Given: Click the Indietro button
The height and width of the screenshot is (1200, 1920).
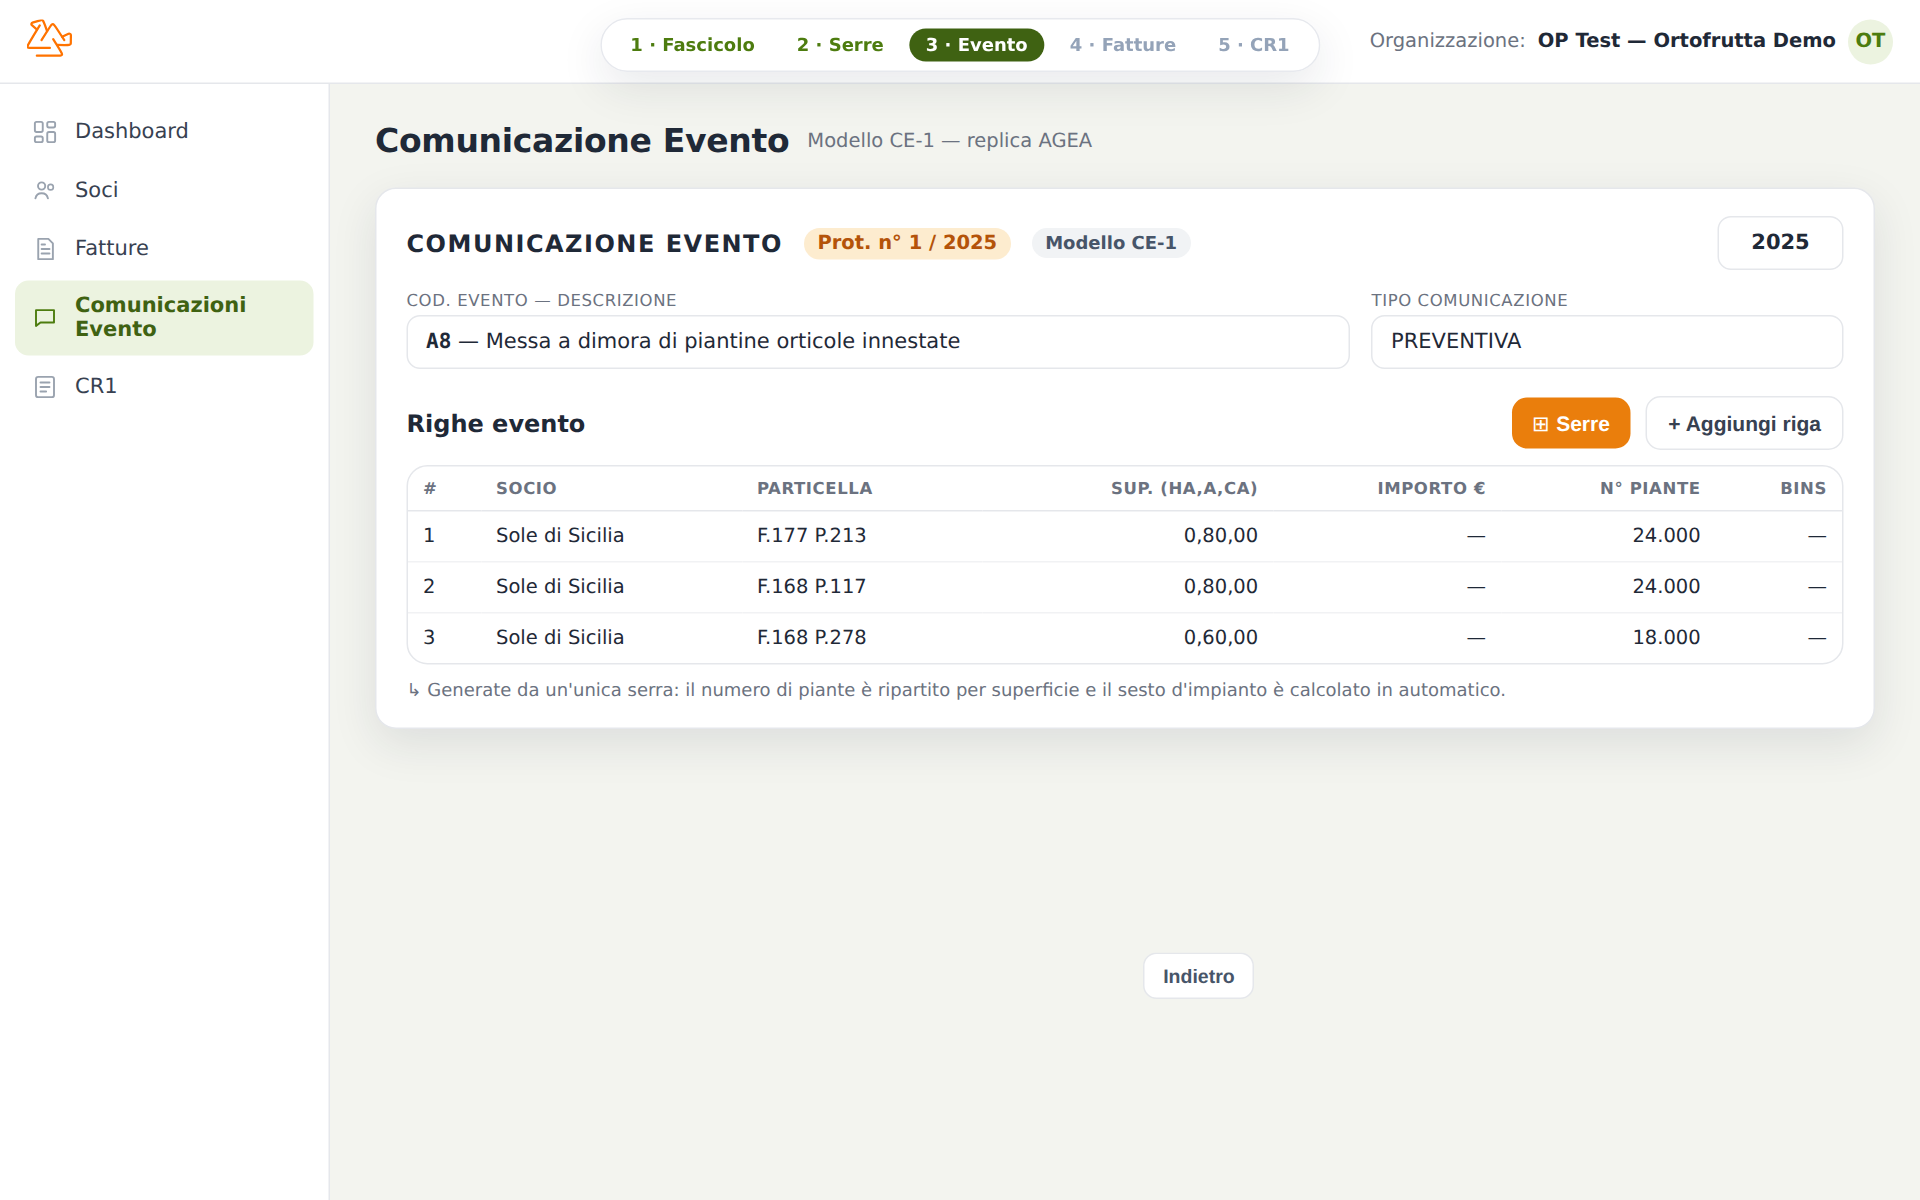Looking at the screenshot, I should pos(1198,976).
